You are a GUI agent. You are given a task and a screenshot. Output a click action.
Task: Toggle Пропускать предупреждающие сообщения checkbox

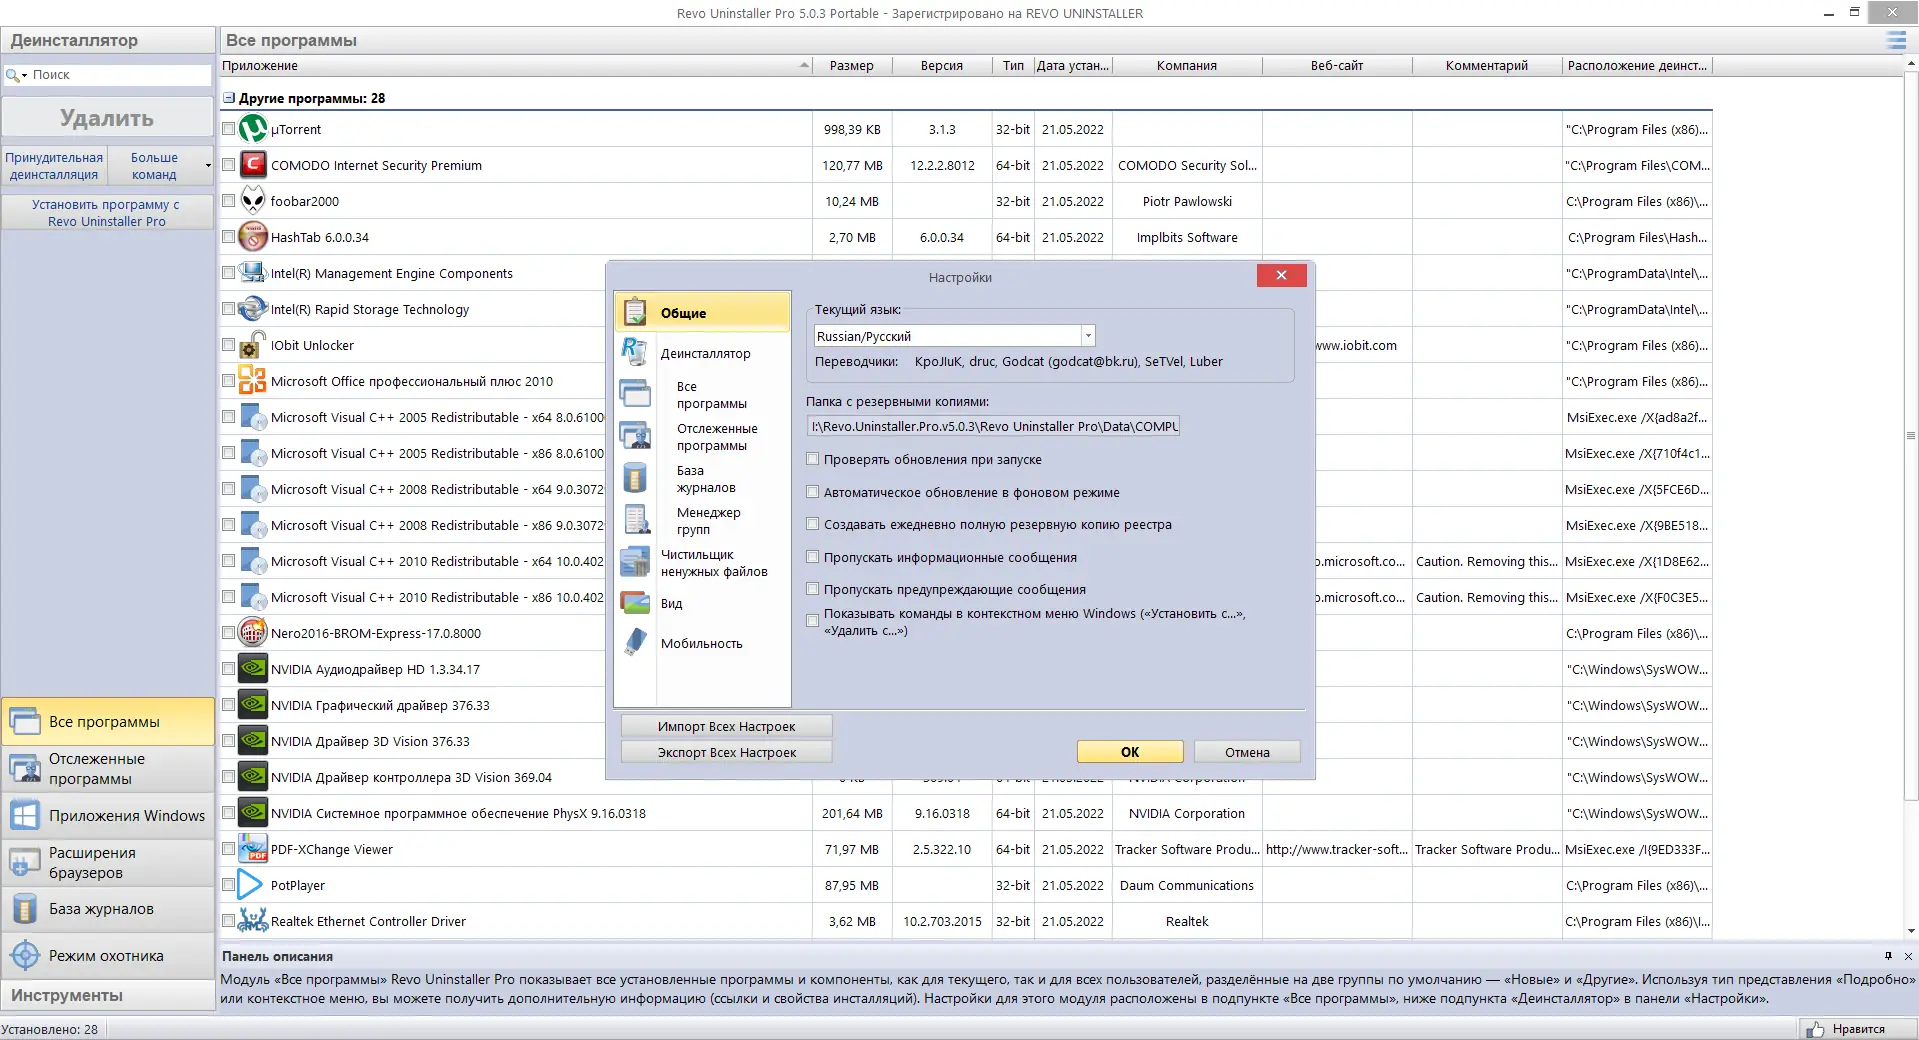tap(813, 589)
